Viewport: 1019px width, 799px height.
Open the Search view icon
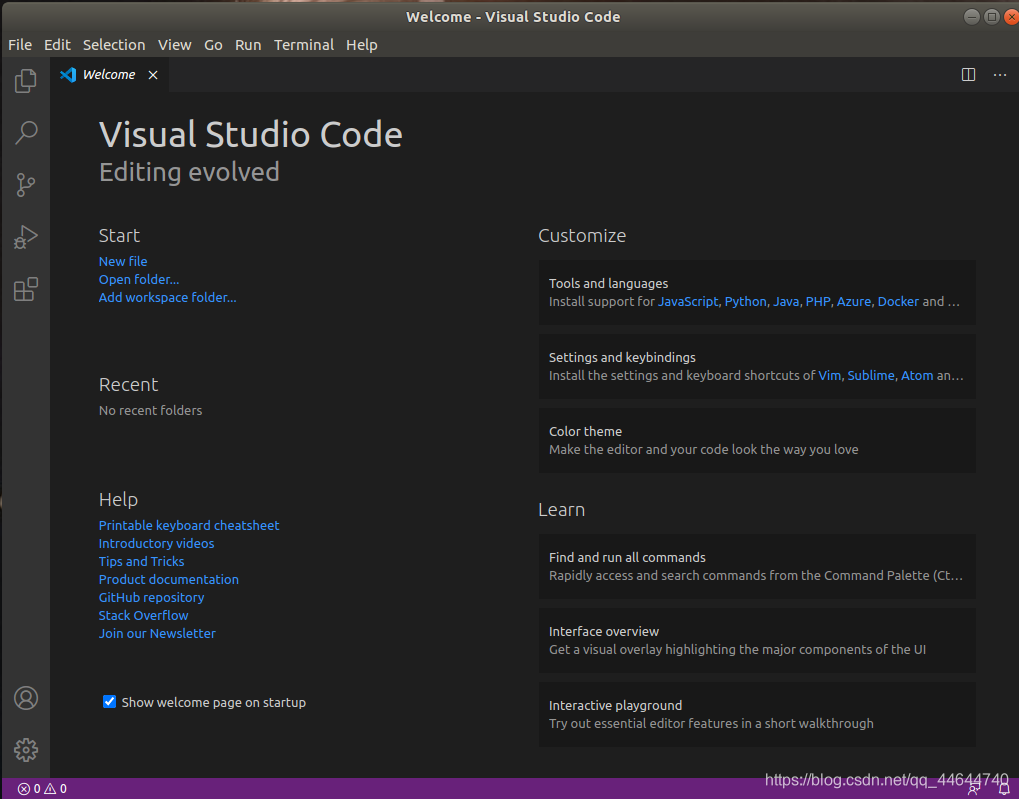(26, 132)
